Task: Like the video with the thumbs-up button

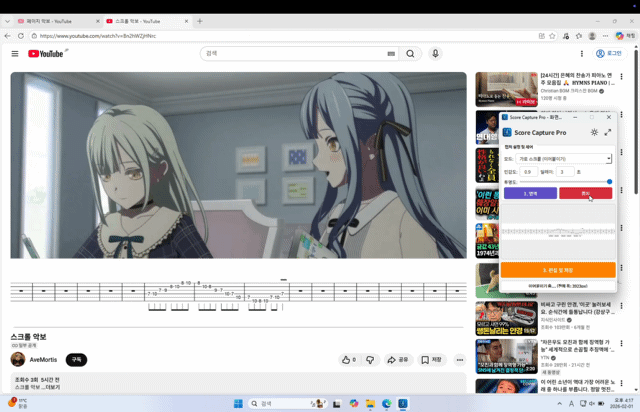Action: click(348, 359)
